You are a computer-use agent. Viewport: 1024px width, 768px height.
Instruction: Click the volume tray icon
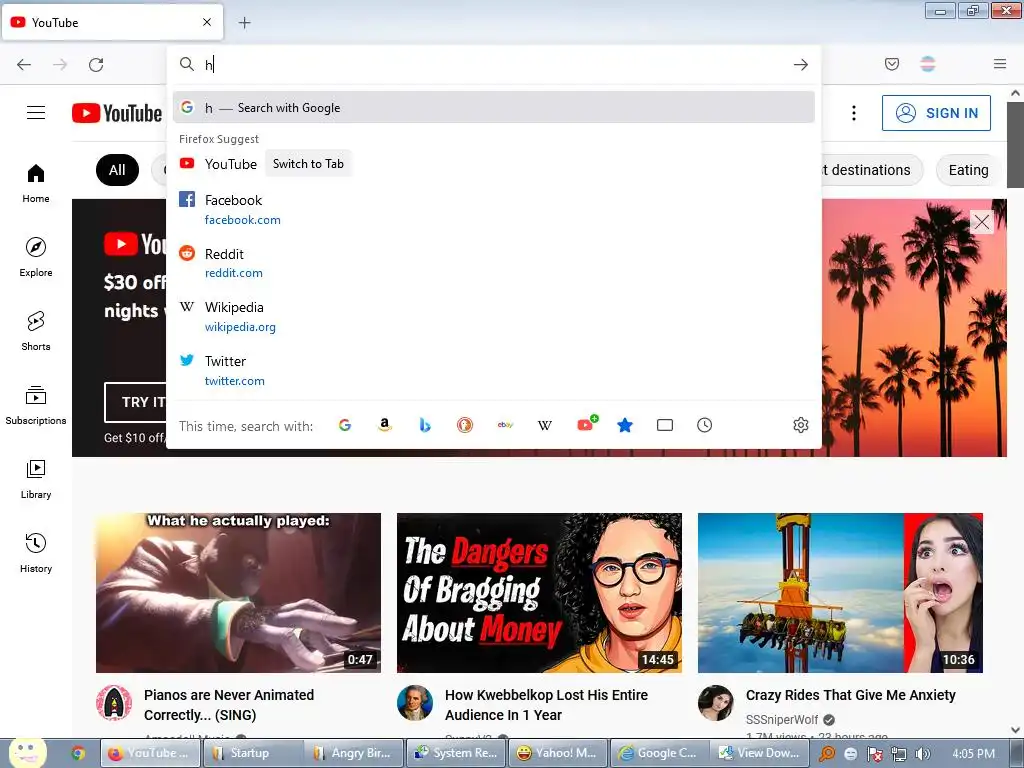pyautogui.click(x=923, y=754)
